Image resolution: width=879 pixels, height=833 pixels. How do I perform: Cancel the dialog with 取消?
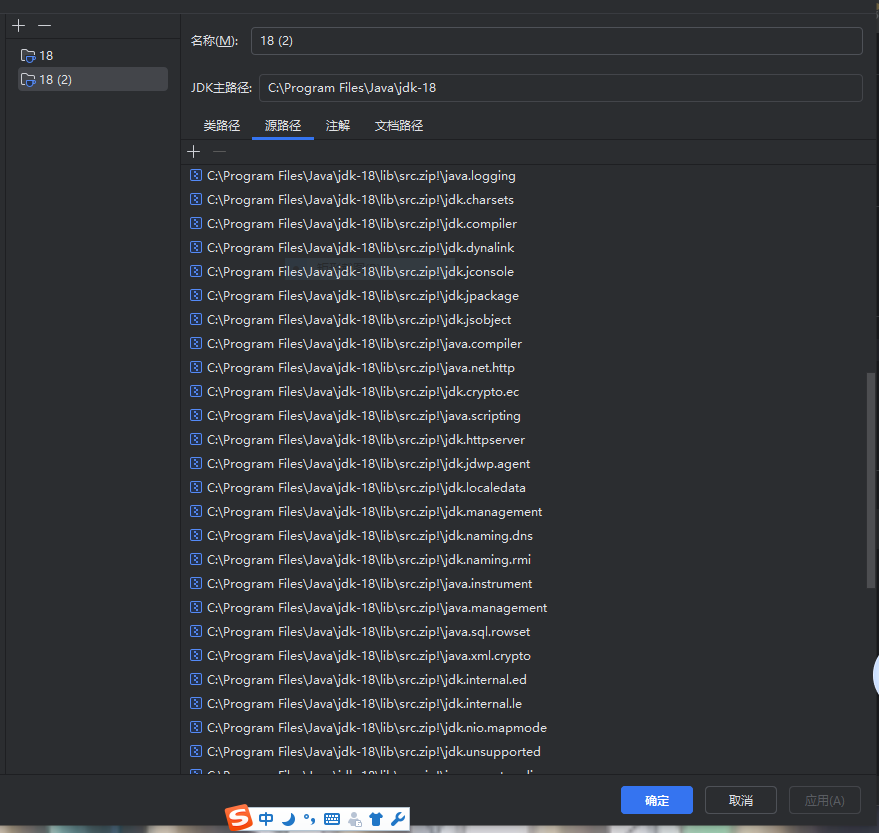741,800
